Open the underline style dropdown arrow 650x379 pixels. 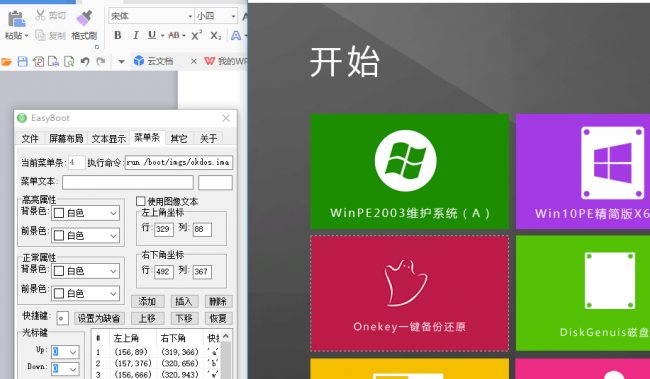(x=162, y=36)
